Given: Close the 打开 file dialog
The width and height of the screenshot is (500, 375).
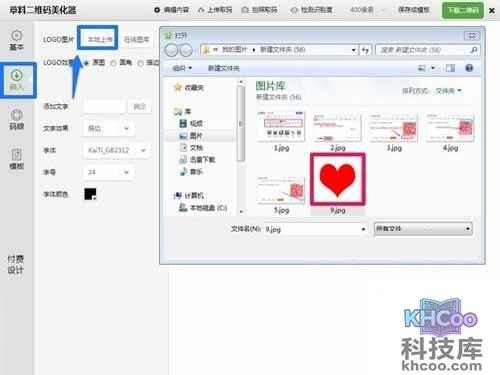Looking at the screenshot, I should tap(472, 35).
